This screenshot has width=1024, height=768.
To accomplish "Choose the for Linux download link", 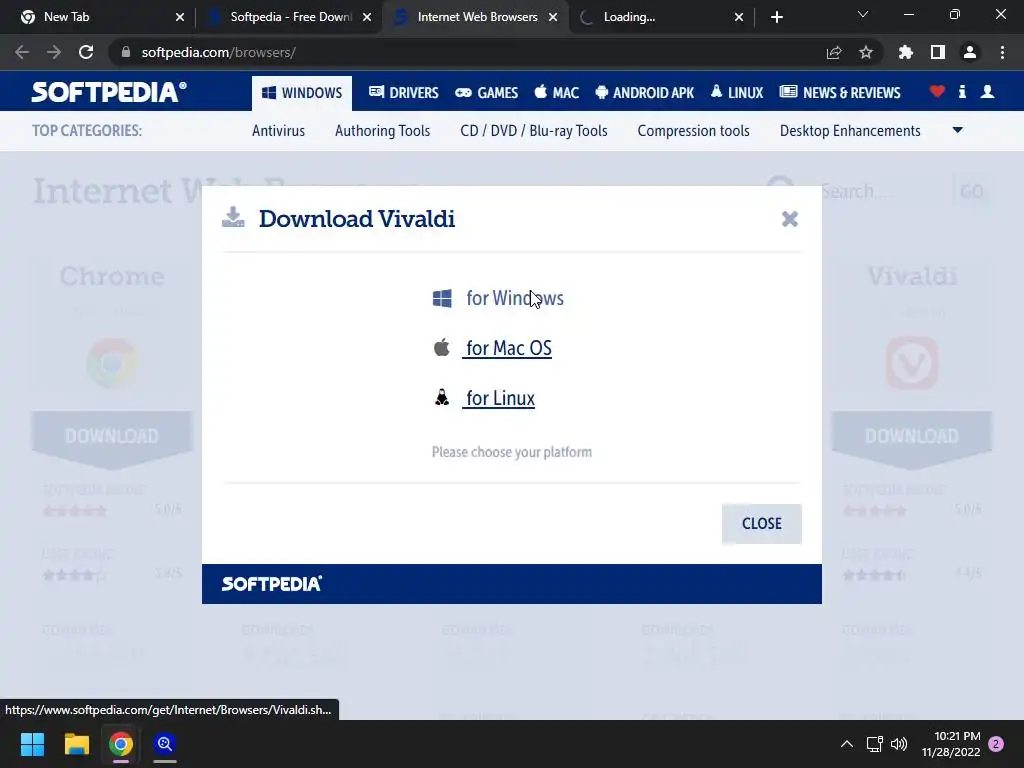I will (500, 398).
